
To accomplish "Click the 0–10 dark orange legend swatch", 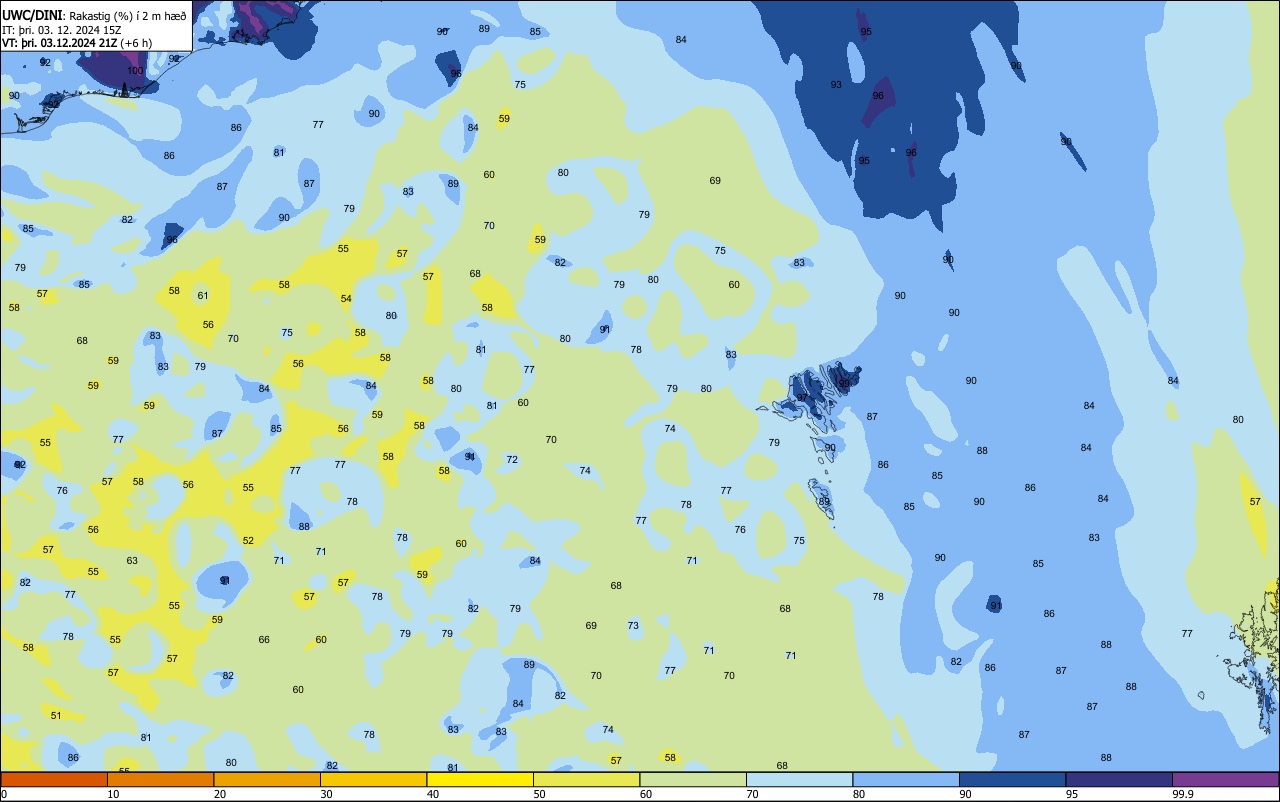I will (x=54, y=779).
